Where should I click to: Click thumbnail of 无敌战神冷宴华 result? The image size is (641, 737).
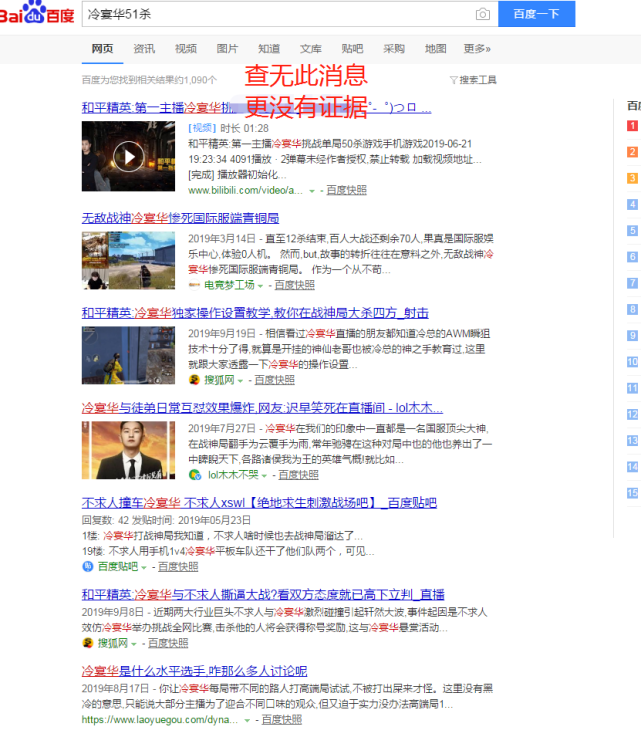click(x=128, y=260)
